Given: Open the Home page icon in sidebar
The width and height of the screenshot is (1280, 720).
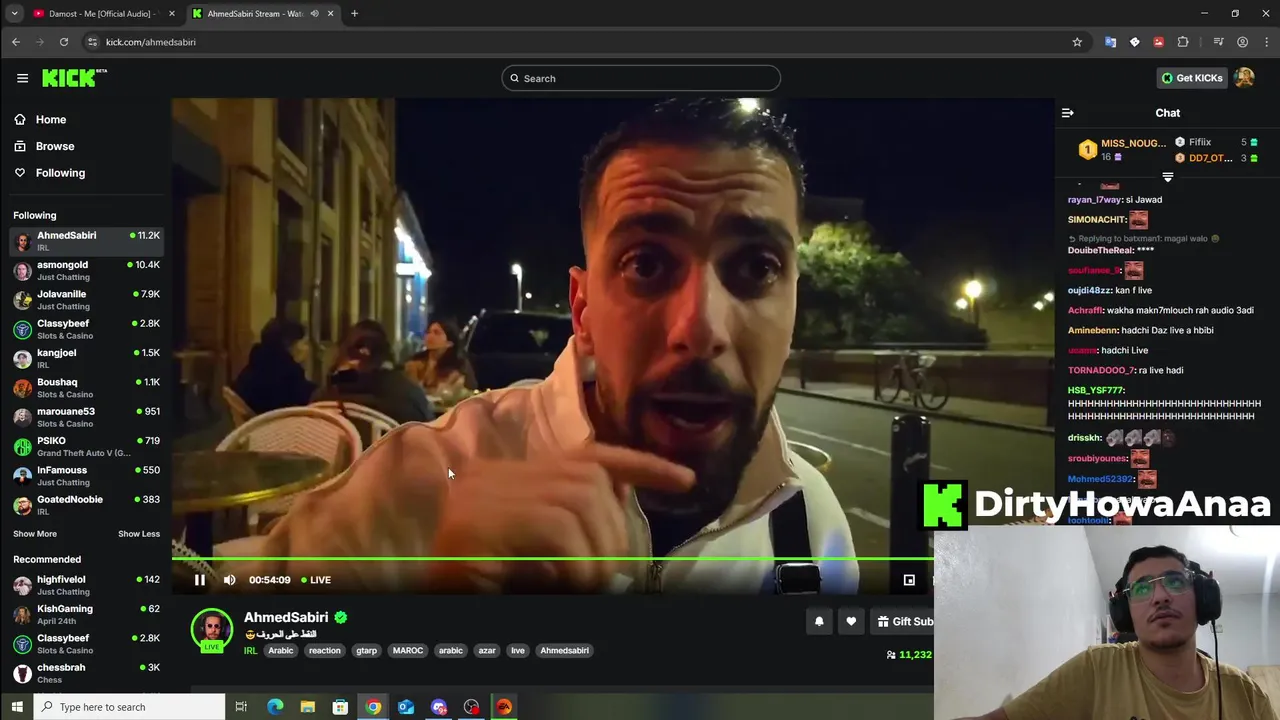Looking at the screenshot, I should pos(20,119).
